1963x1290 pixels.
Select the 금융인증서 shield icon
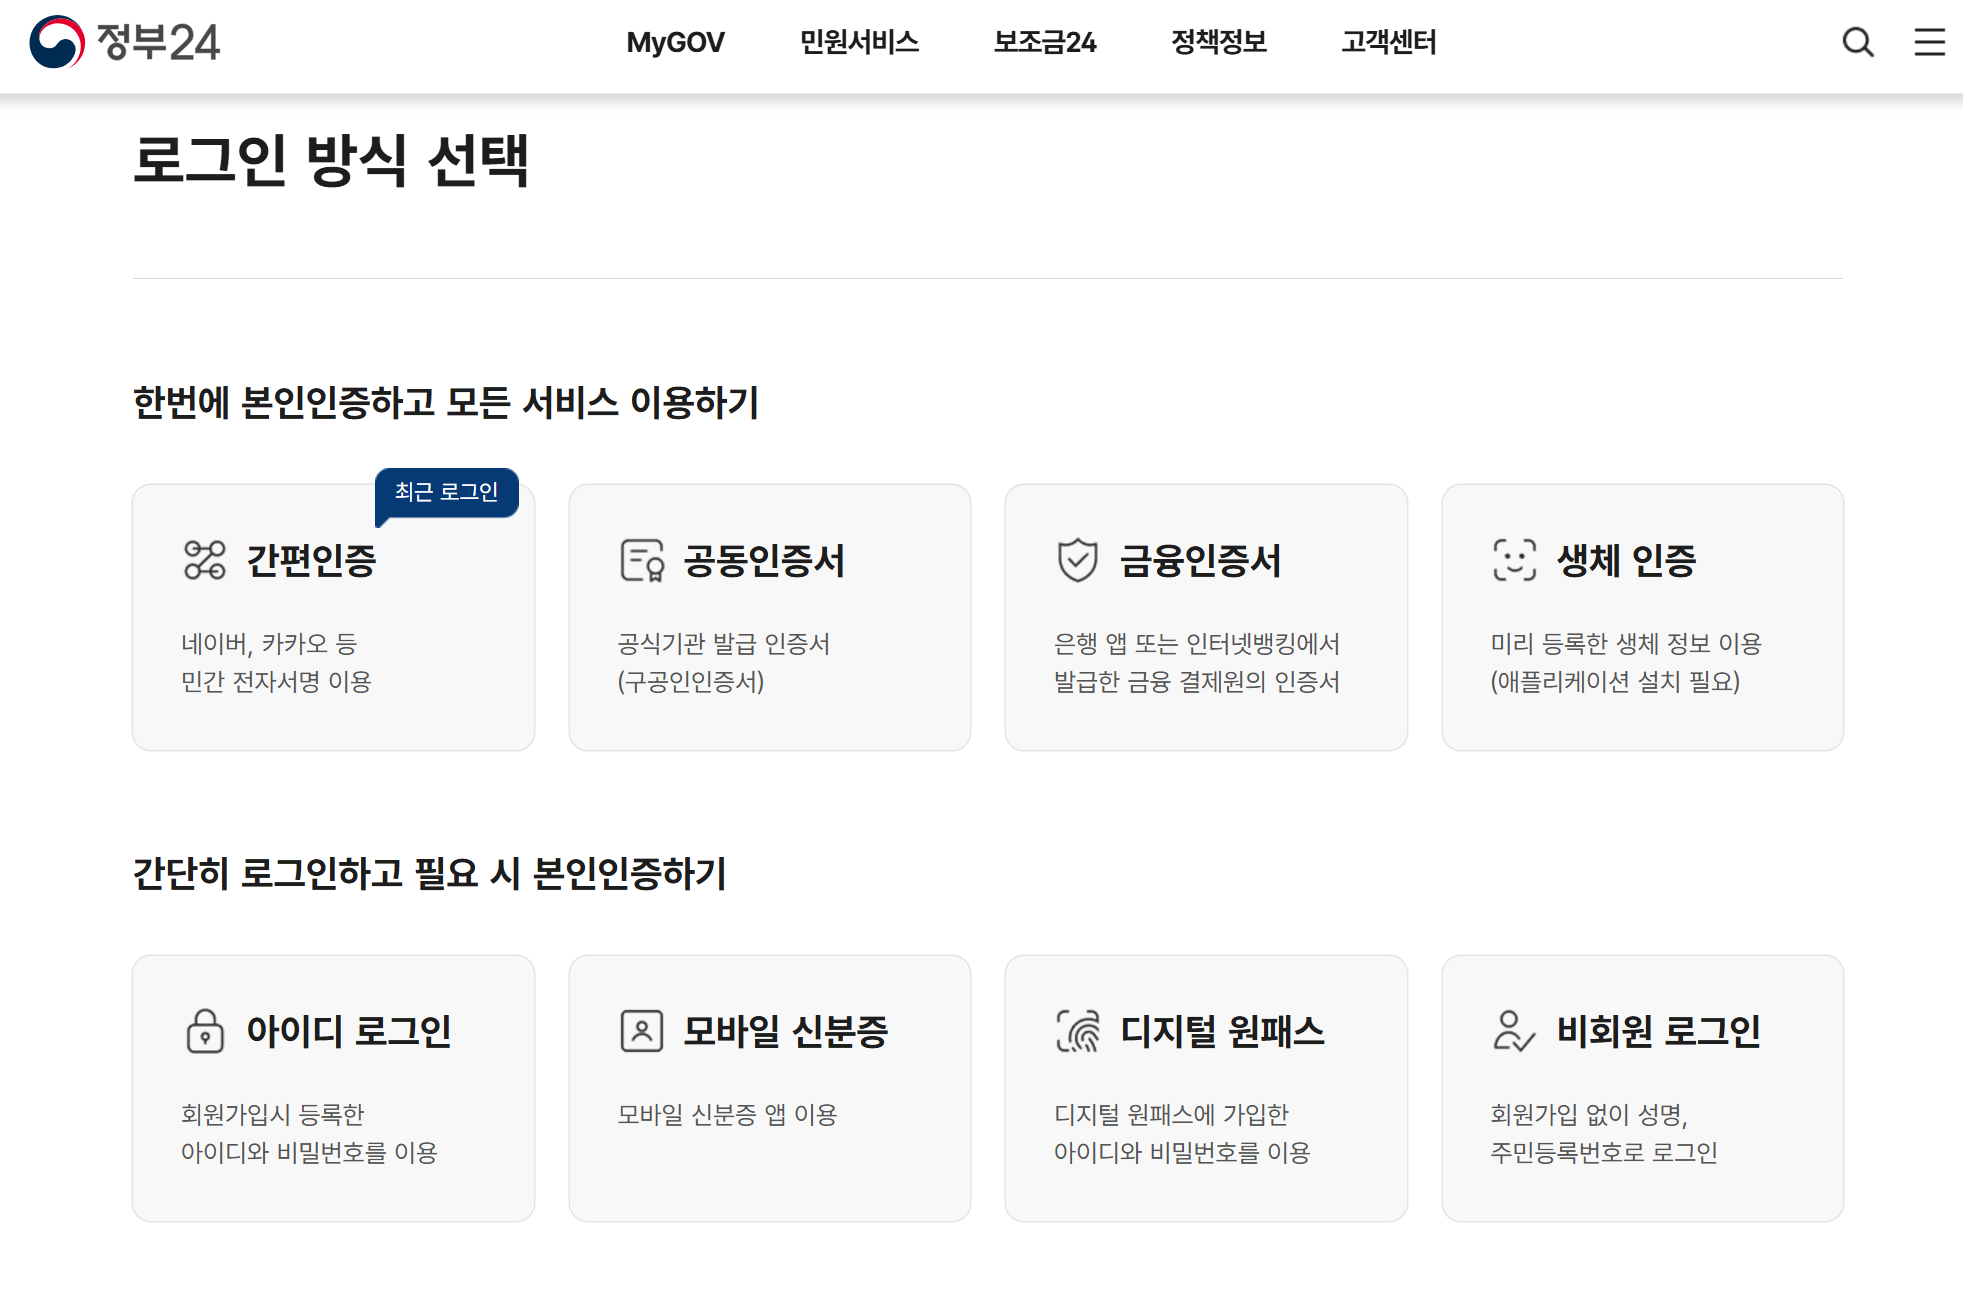(1077, 562)
